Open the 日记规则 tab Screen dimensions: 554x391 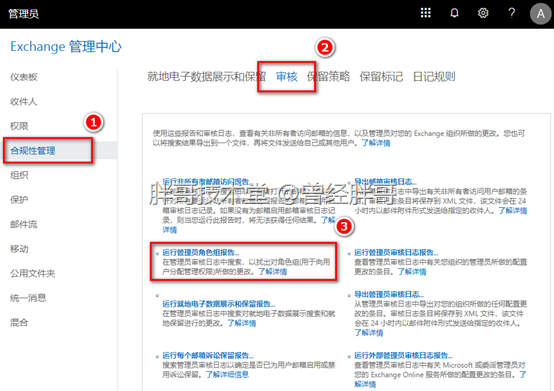coord(434,76)
